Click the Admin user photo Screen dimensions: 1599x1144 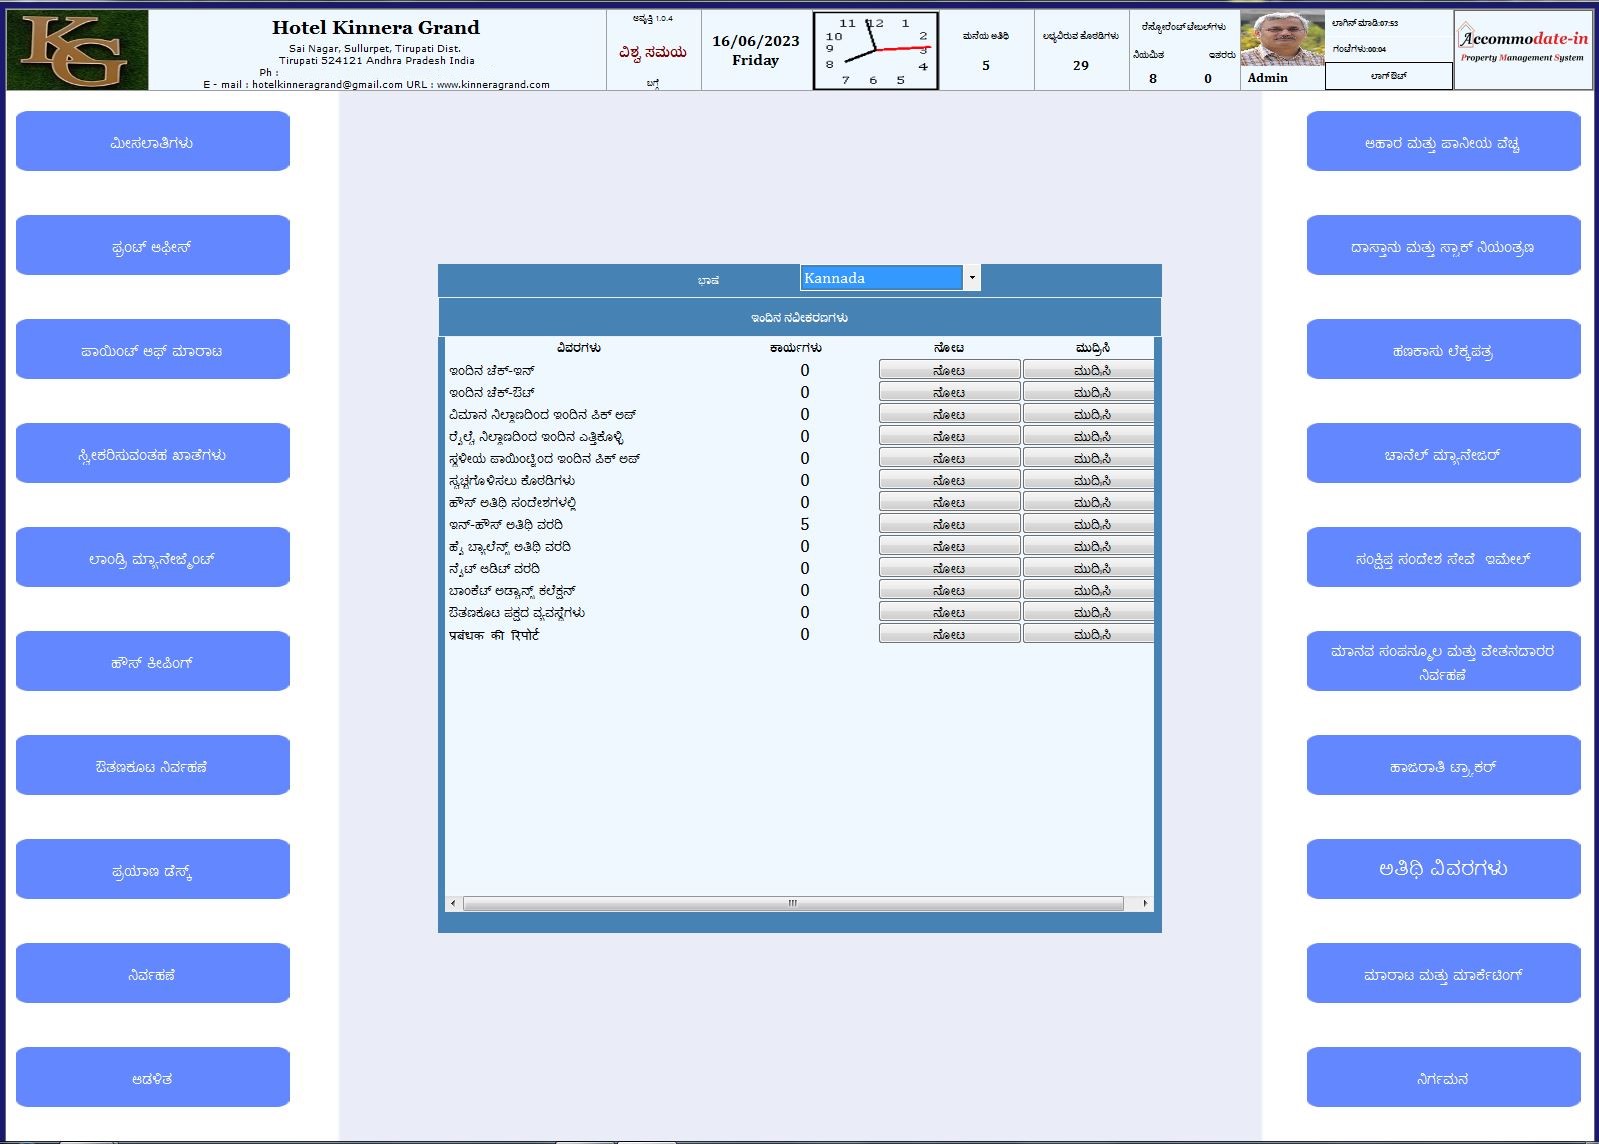point(1282,40)
